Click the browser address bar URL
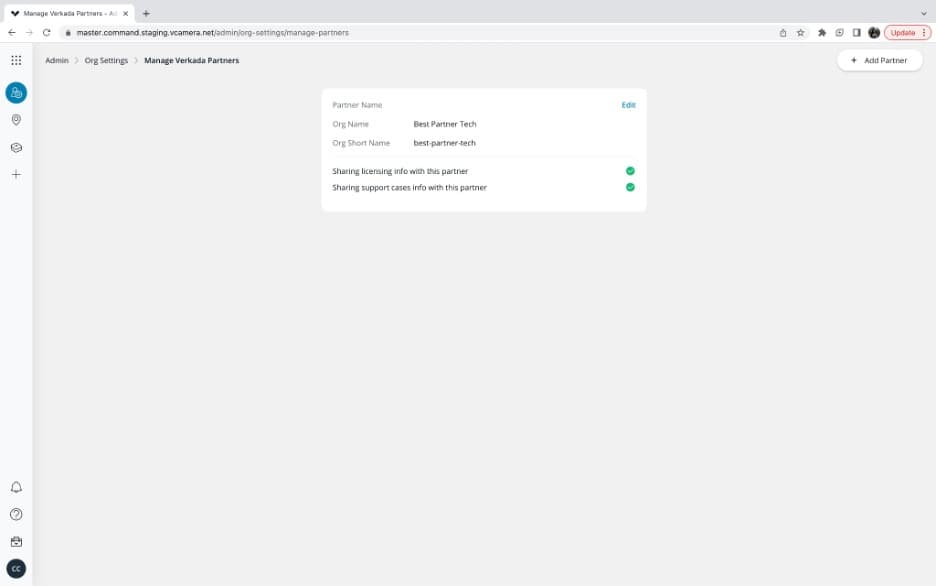 point(213,33)
